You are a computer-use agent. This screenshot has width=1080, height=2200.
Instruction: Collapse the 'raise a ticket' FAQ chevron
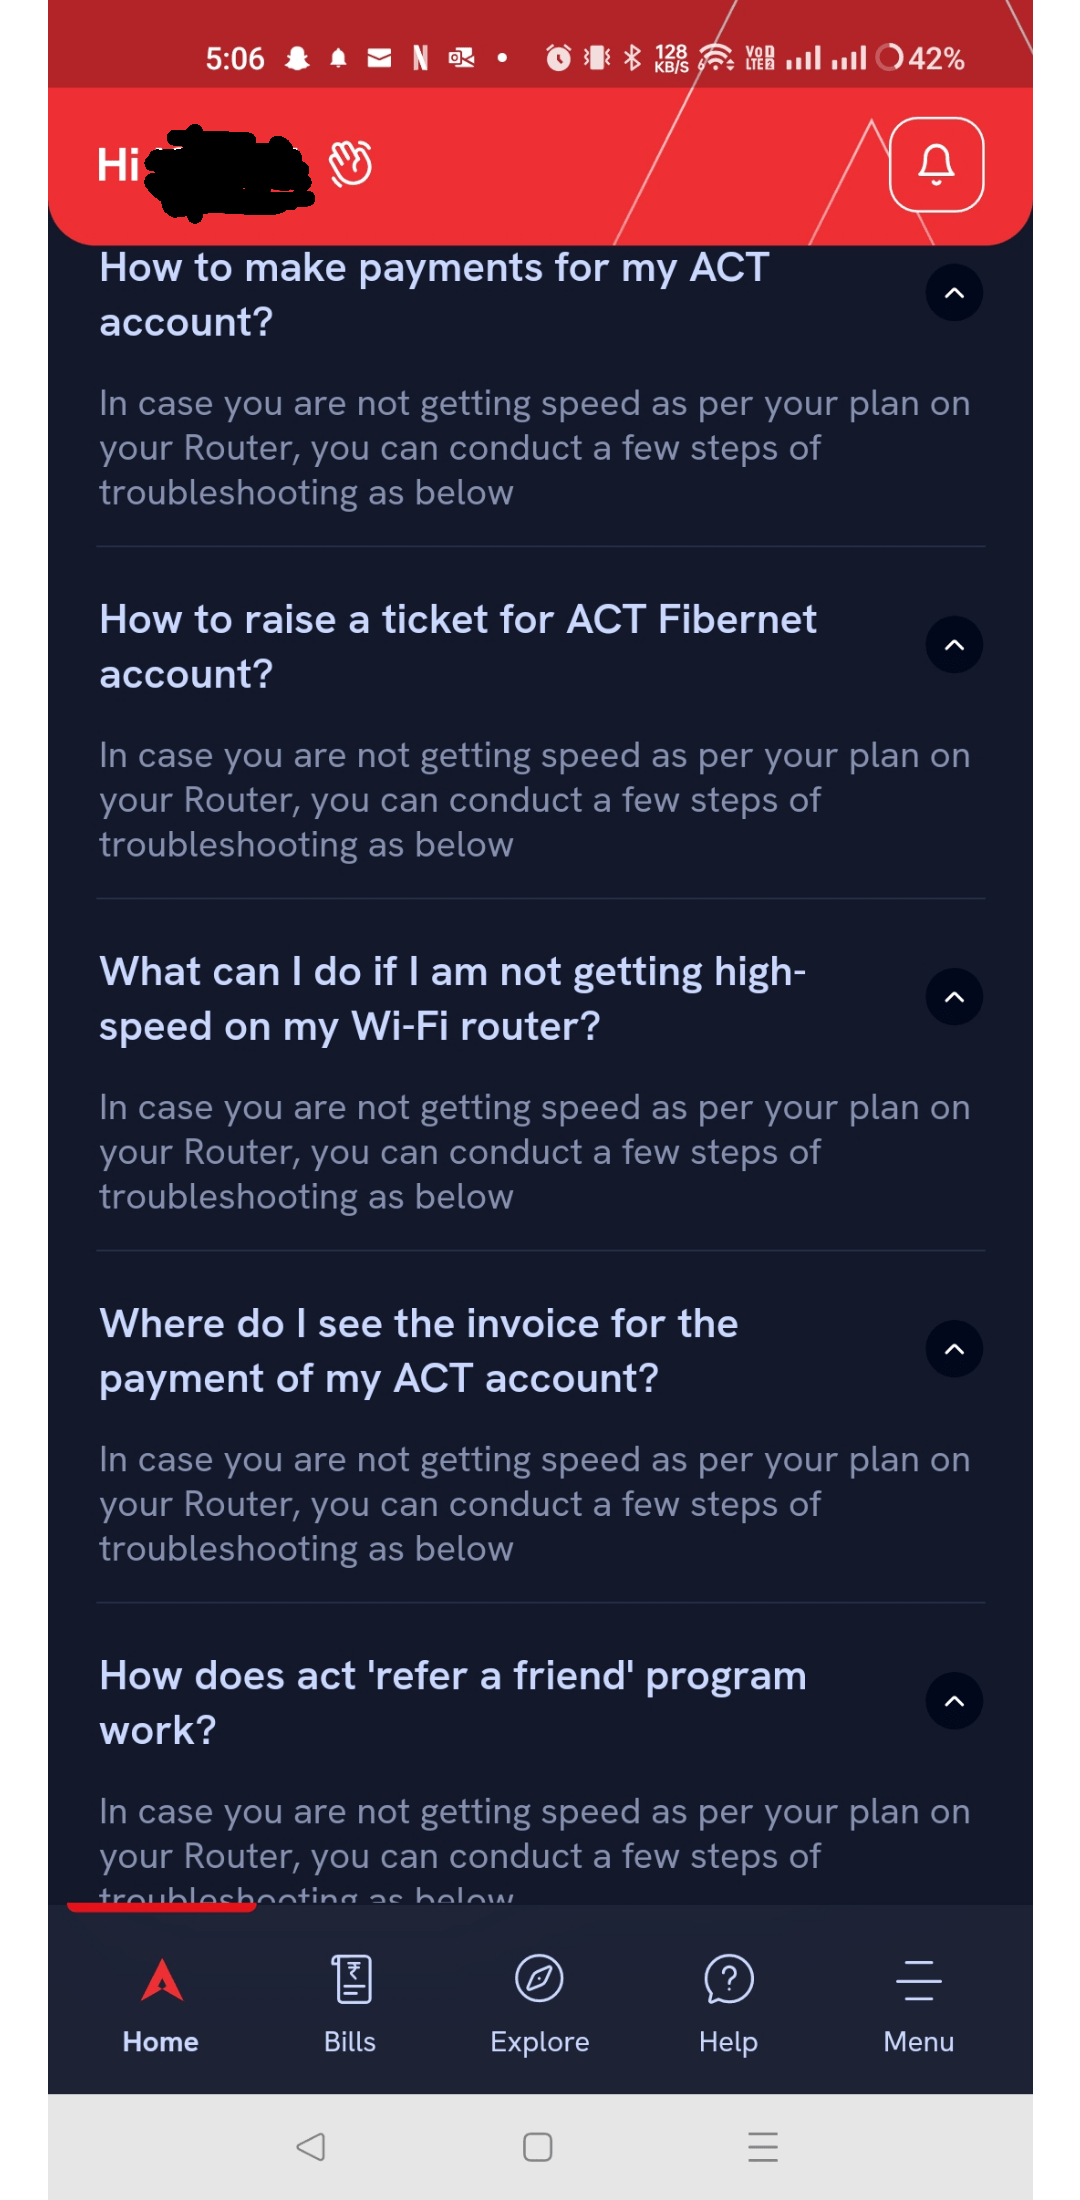[954, 645]
